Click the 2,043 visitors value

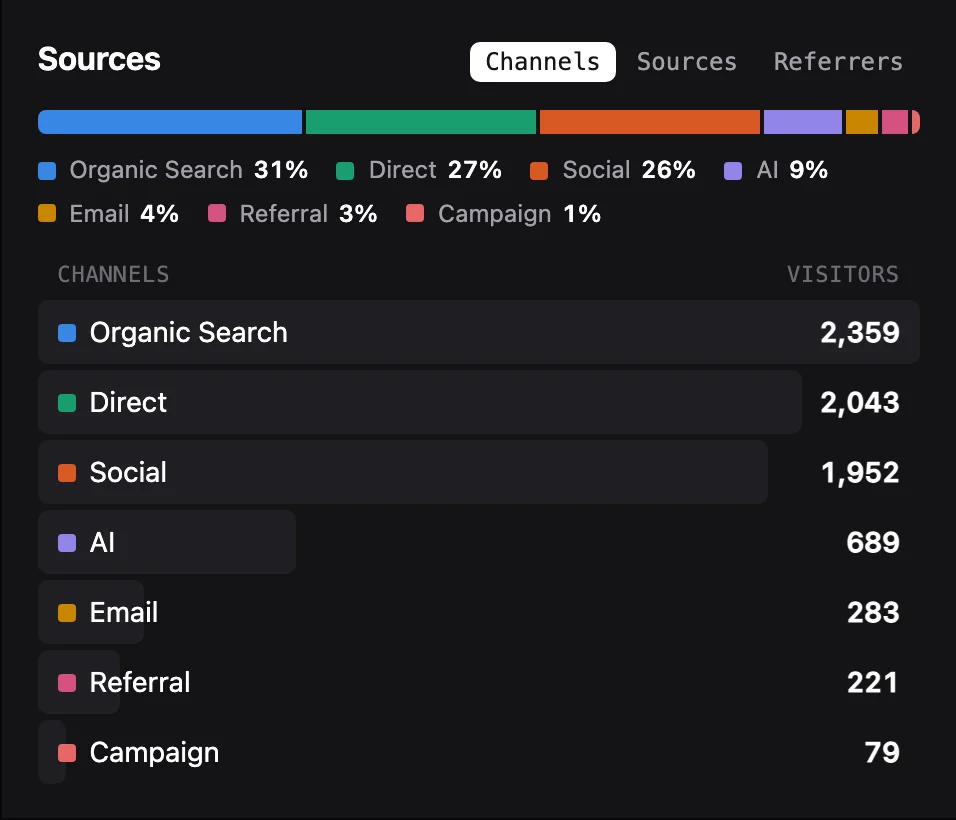[x=860, y=402]
